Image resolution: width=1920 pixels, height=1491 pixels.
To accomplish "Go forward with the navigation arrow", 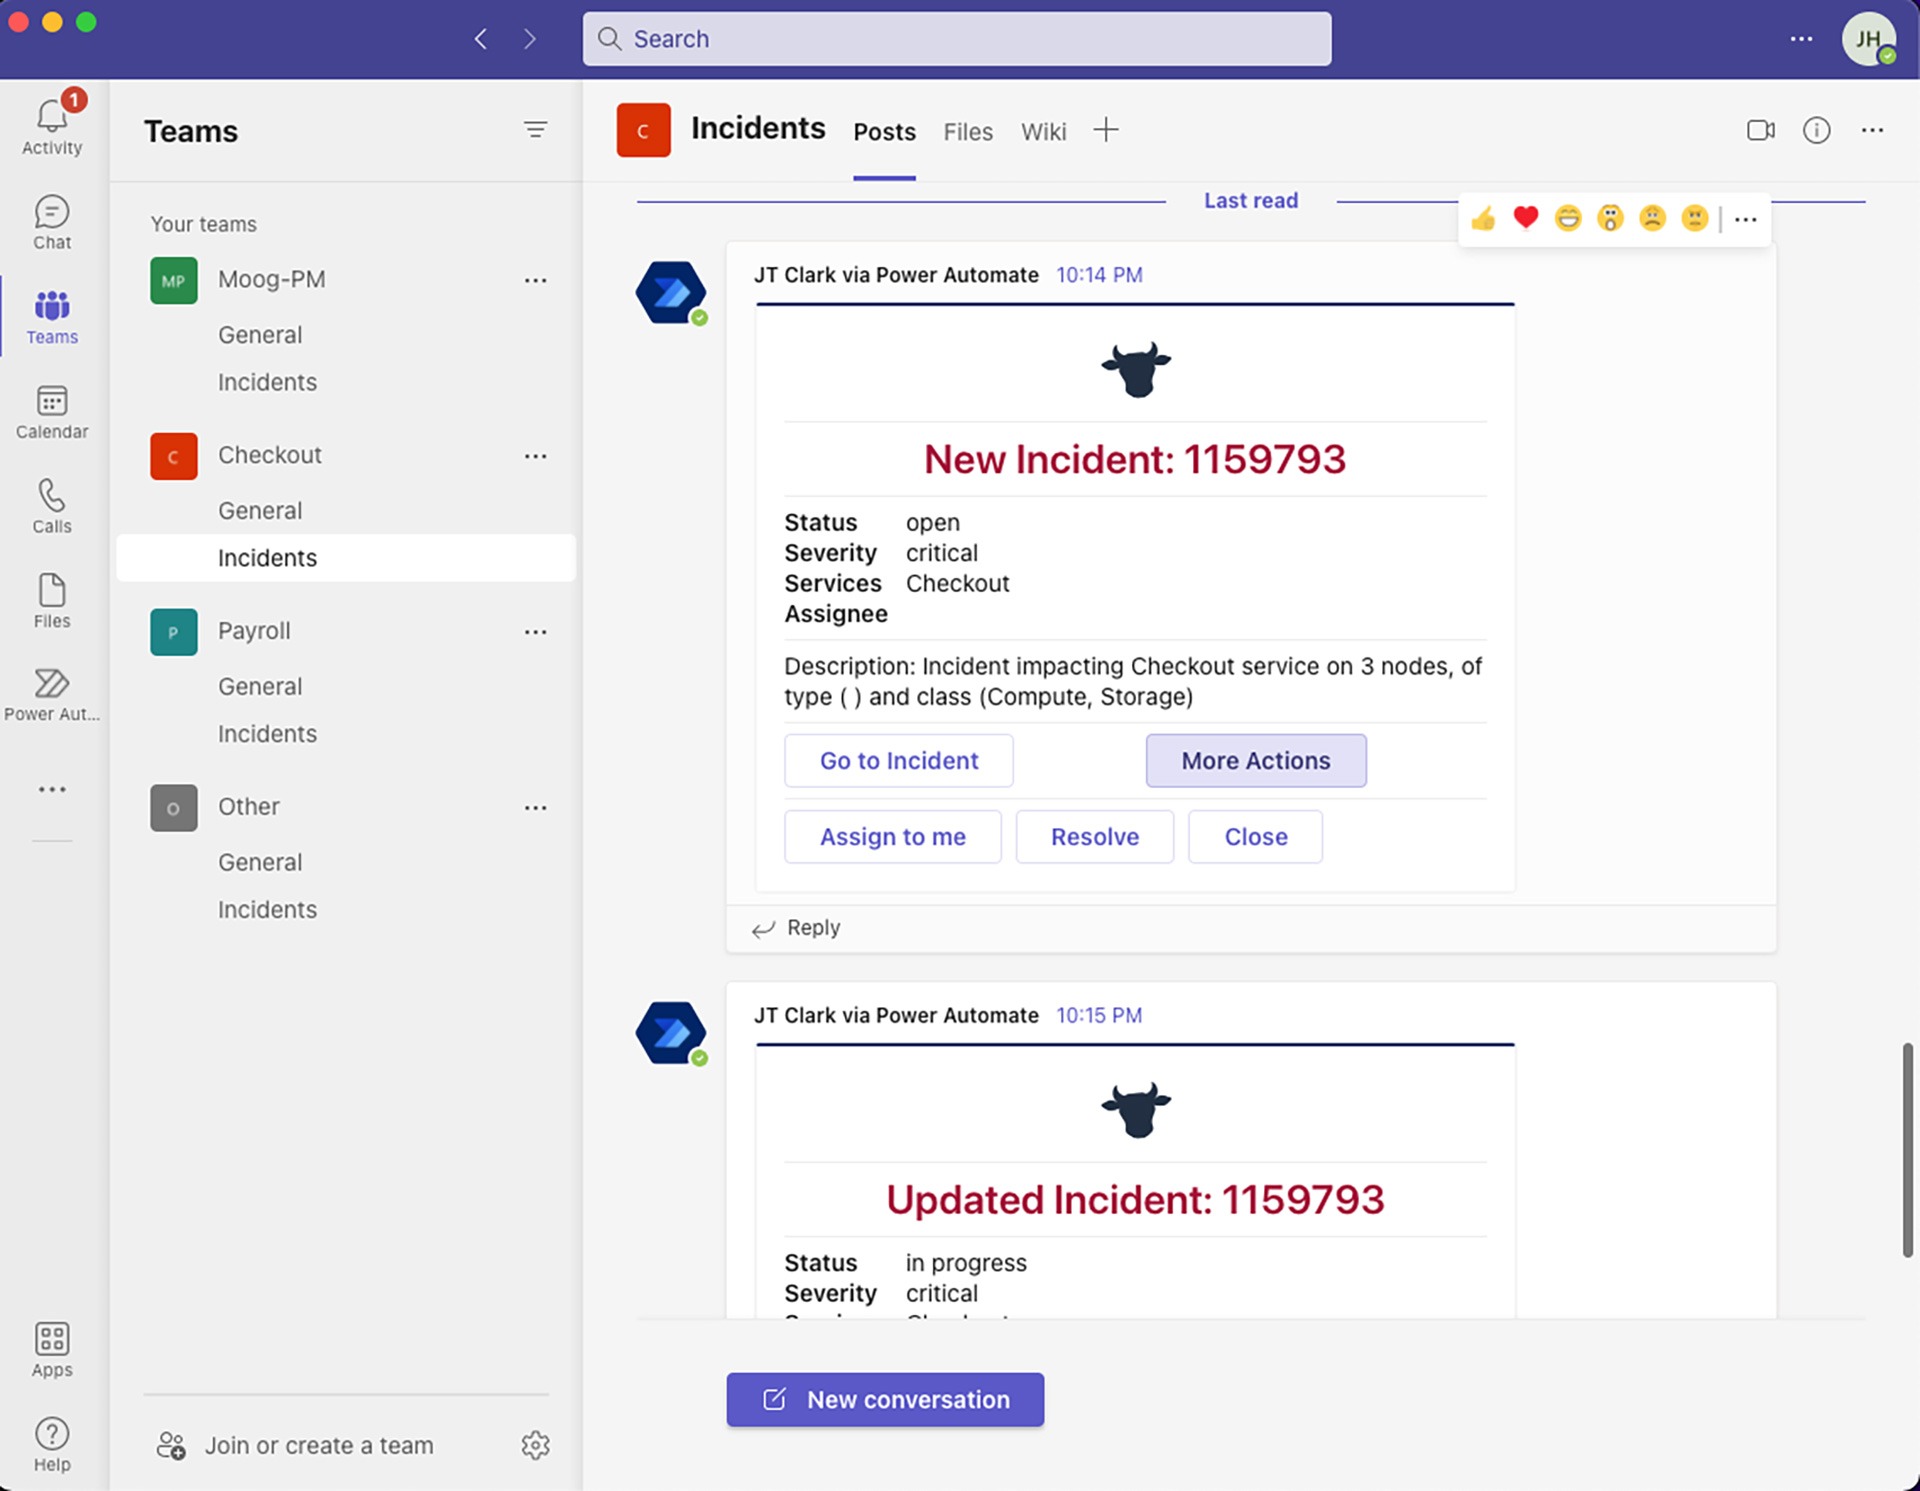I will coord(530,39).
